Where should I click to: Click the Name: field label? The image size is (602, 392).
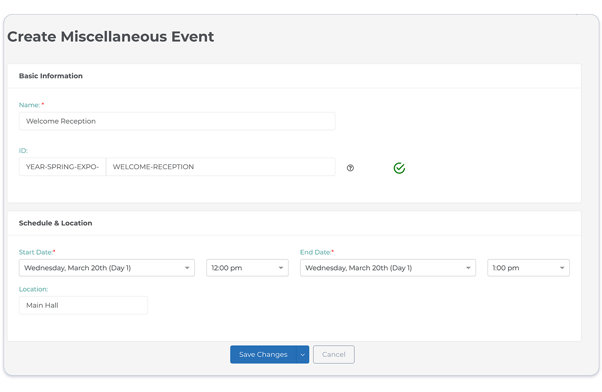click(30, 105)
